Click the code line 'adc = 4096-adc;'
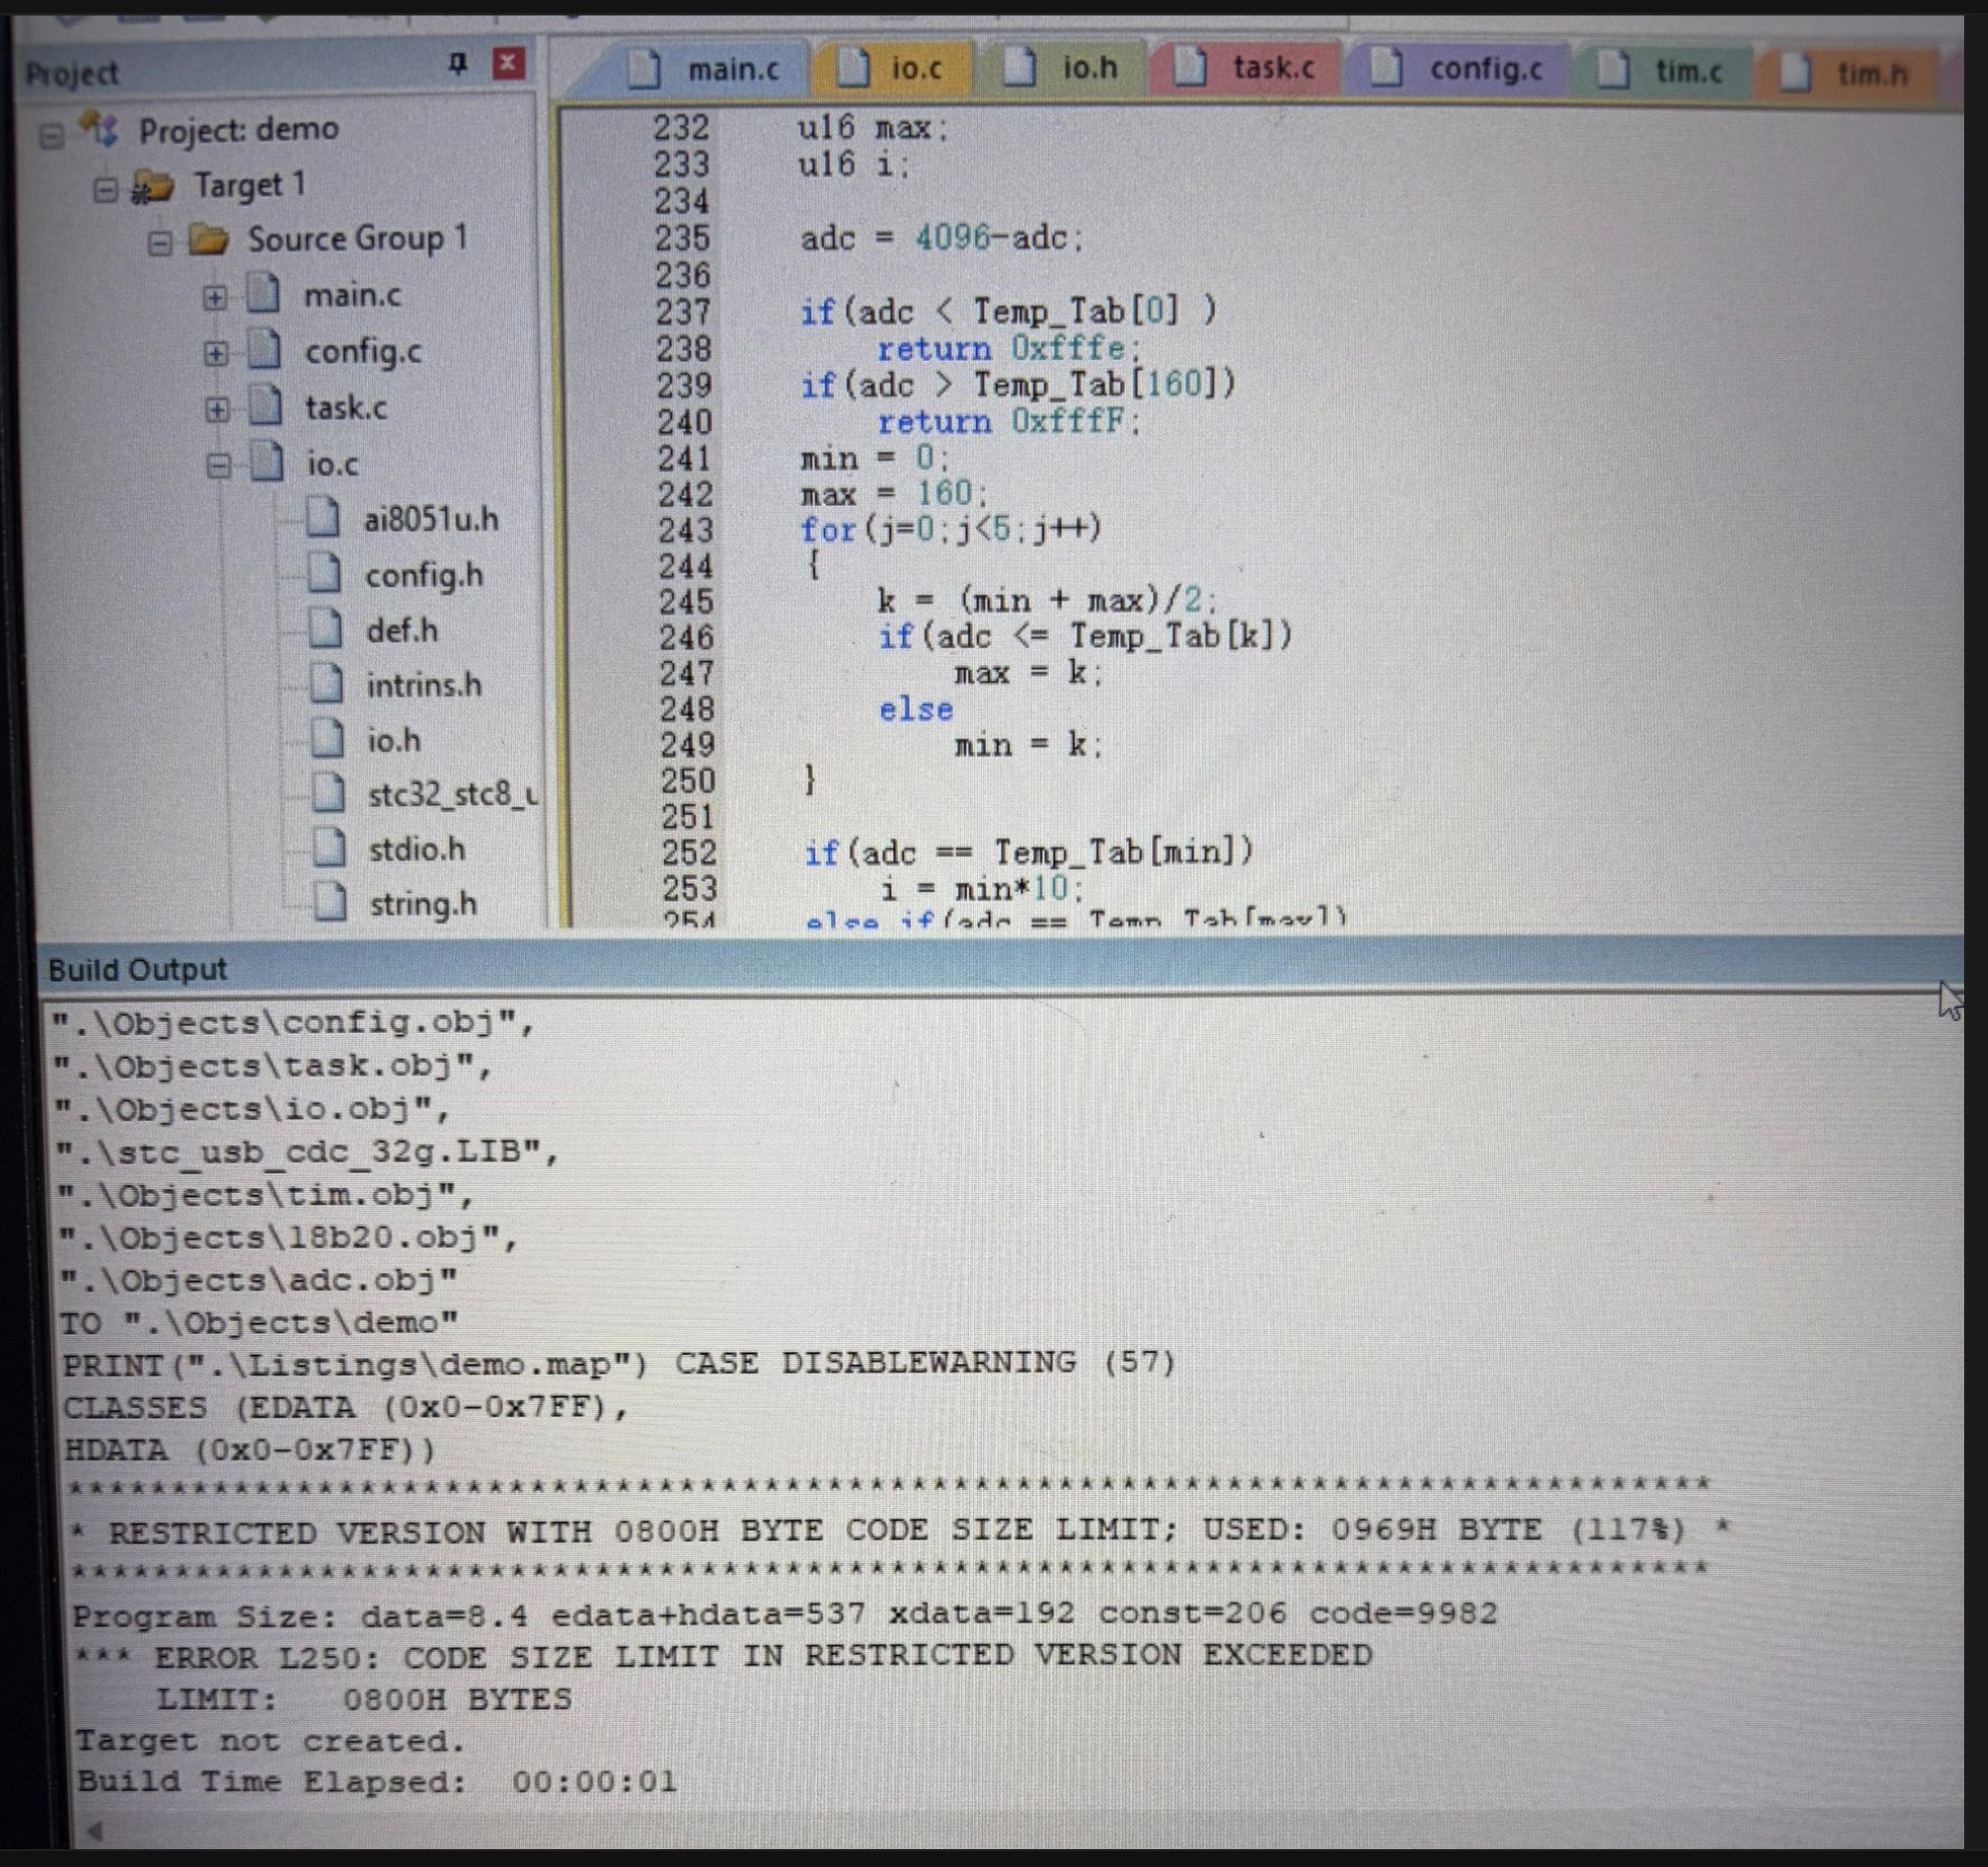 (x=941, y=238)
